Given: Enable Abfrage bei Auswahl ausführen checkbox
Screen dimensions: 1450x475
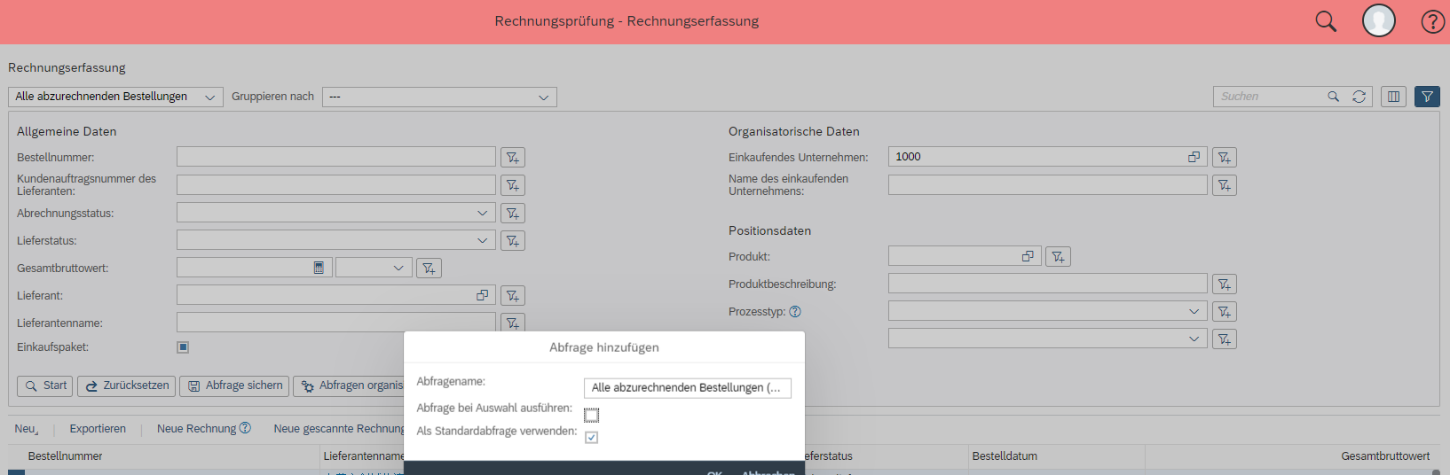Looking at the screenshot, I should click(x=592, y=415).
